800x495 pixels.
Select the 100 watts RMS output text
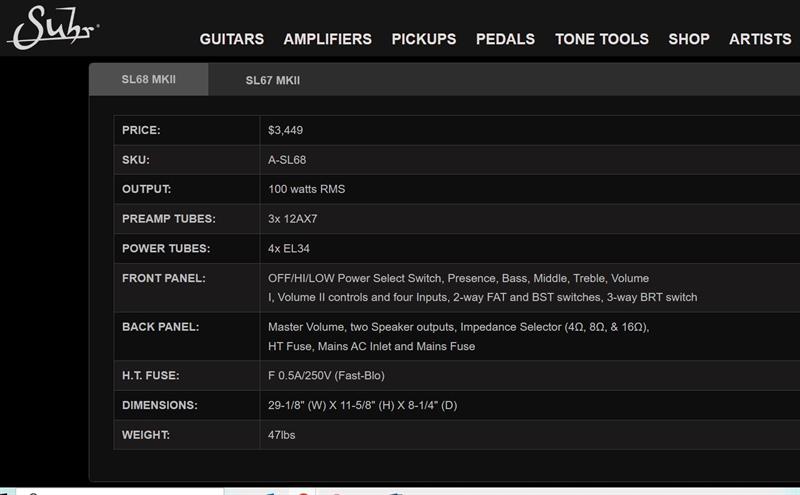pyautogui.click(x=306, y=189)
